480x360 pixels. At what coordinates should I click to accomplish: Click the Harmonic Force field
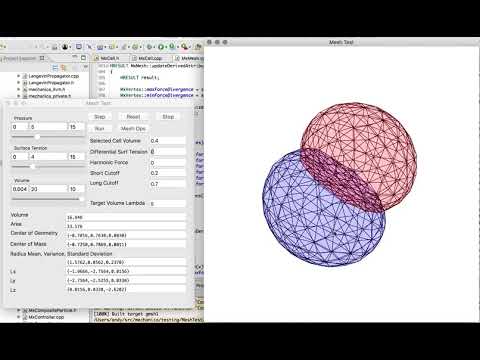coord(167,163)
